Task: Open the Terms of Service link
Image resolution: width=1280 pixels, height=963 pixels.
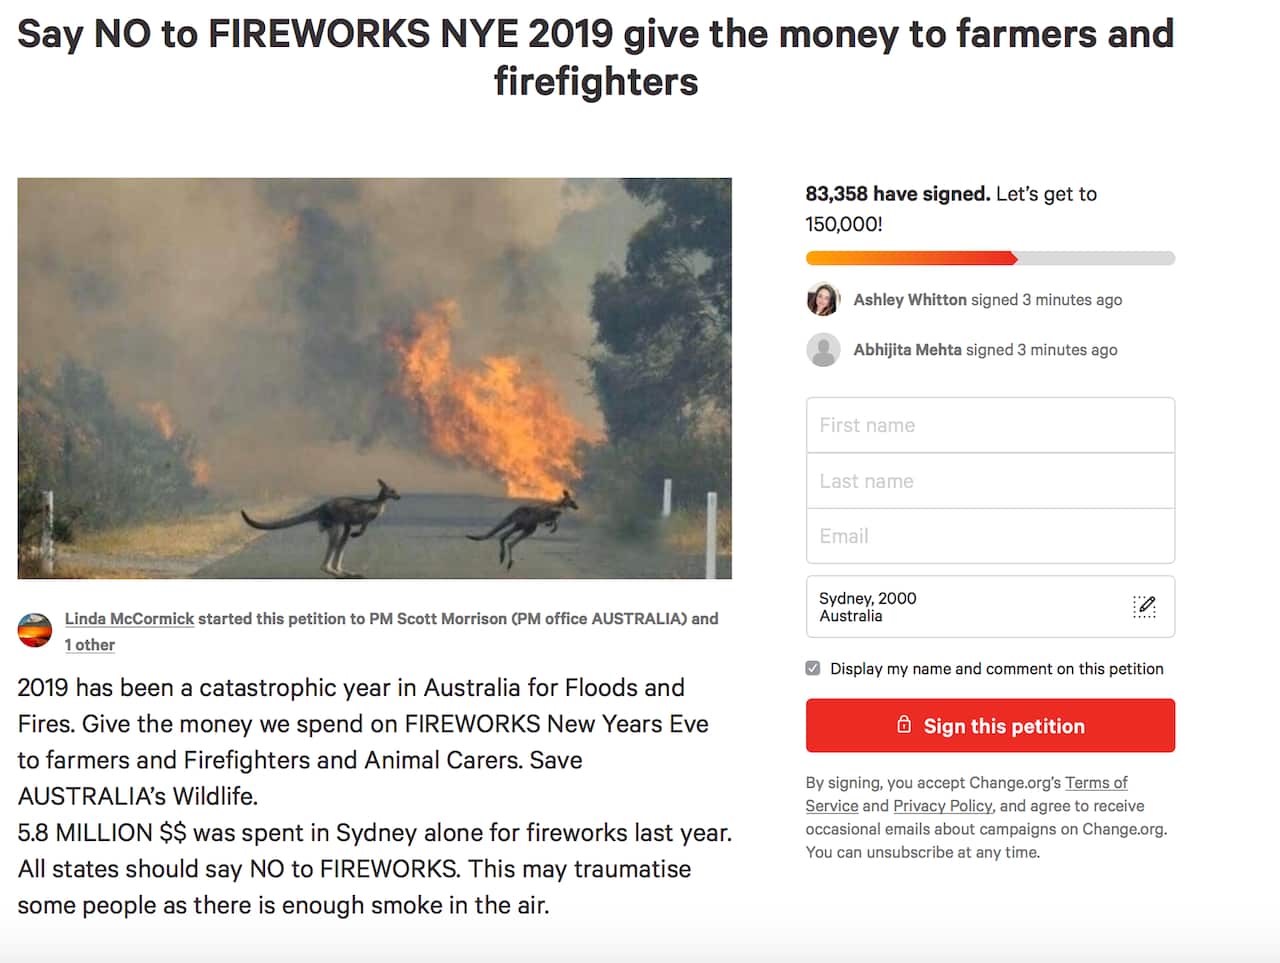Action: point(1095,783)
